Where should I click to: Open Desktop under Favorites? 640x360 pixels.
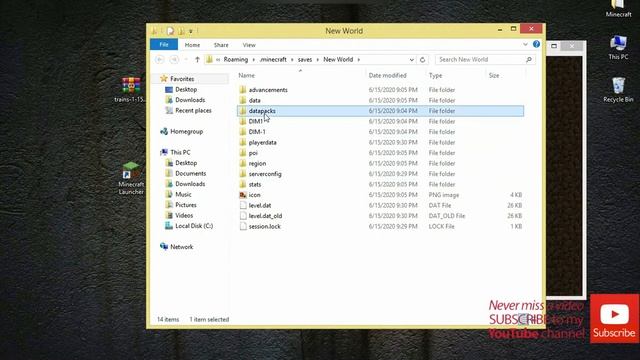186,89
